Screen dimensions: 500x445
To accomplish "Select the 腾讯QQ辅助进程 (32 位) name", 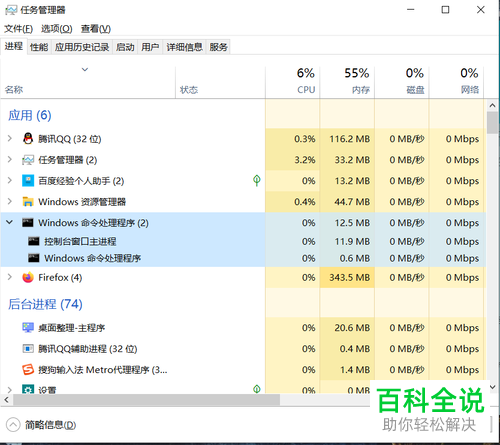I will [x=88, y=349].
